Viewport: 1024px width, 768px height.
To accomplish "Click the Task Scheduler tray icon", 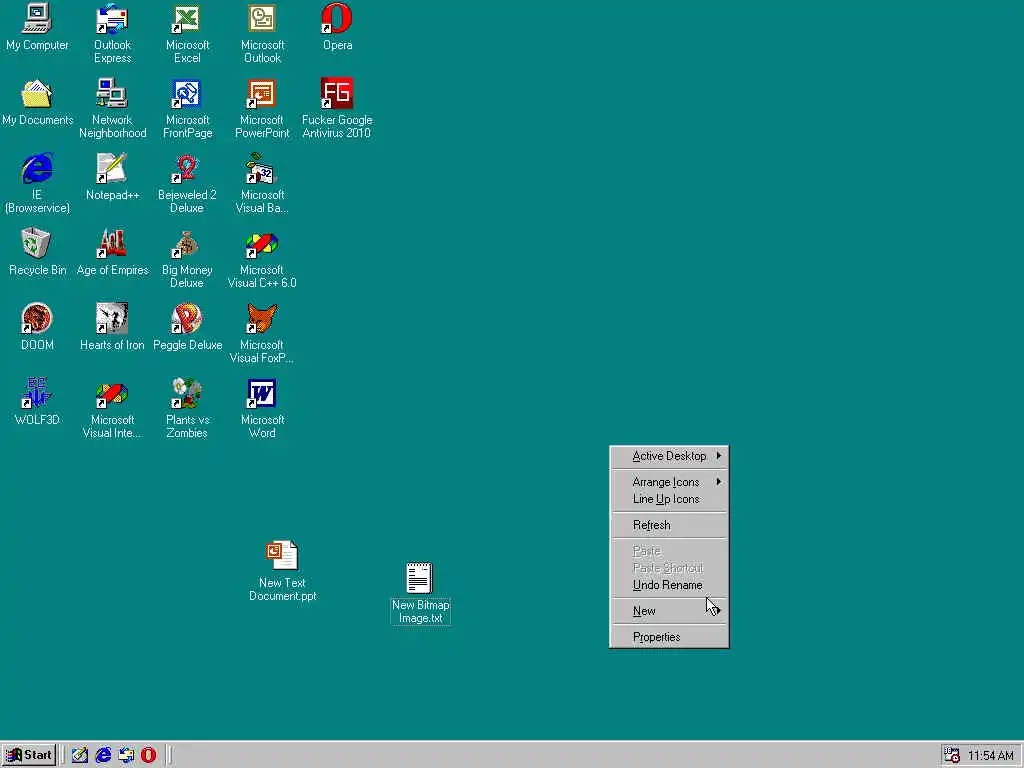I will click(x=952, y=756).
